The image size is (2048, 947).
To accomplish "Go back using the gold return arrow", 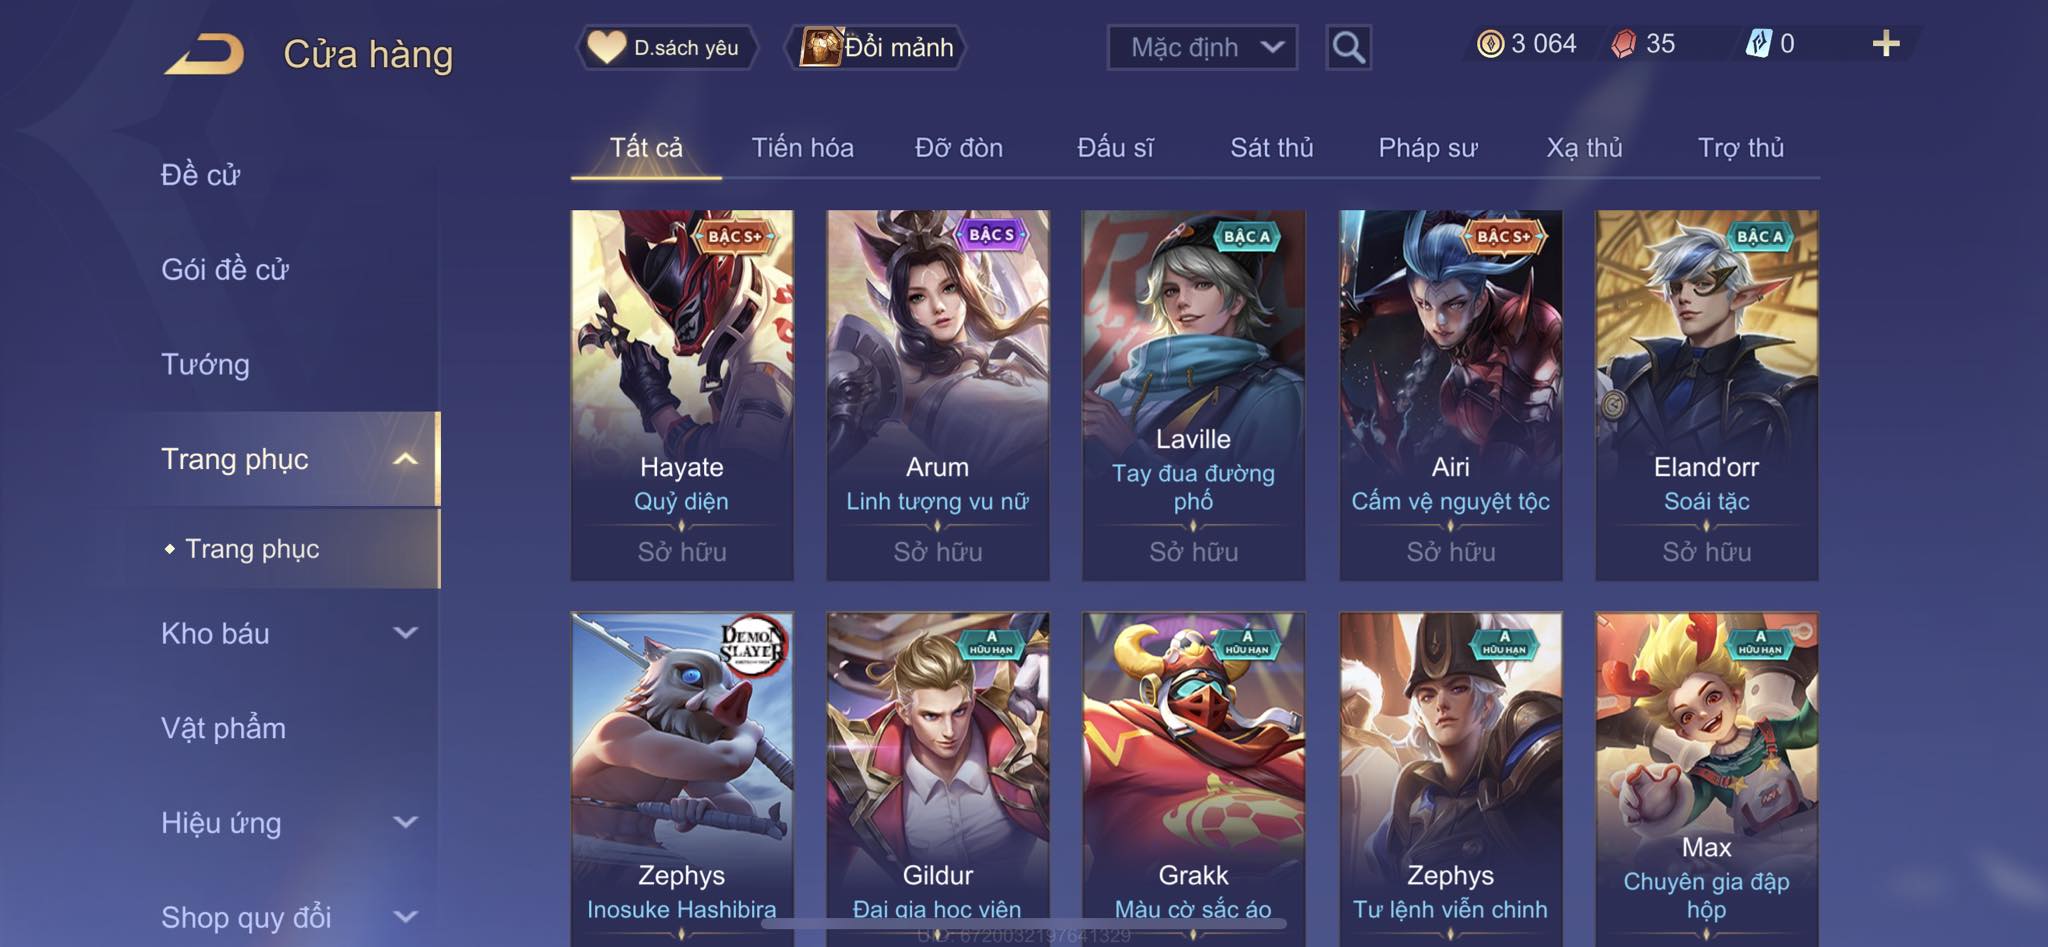I will (204, 54).
